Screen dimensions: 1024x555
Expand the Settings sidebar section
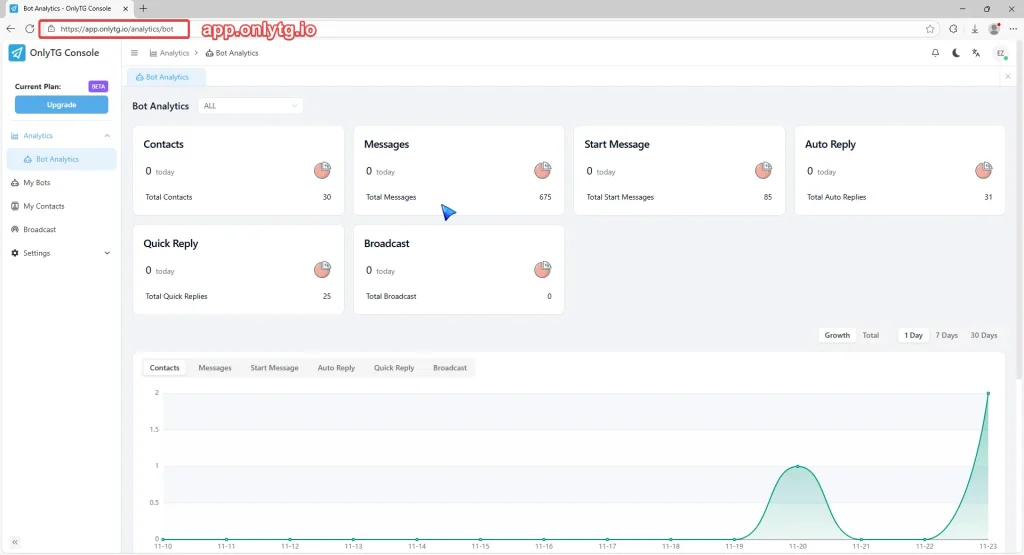coord(107,253)
